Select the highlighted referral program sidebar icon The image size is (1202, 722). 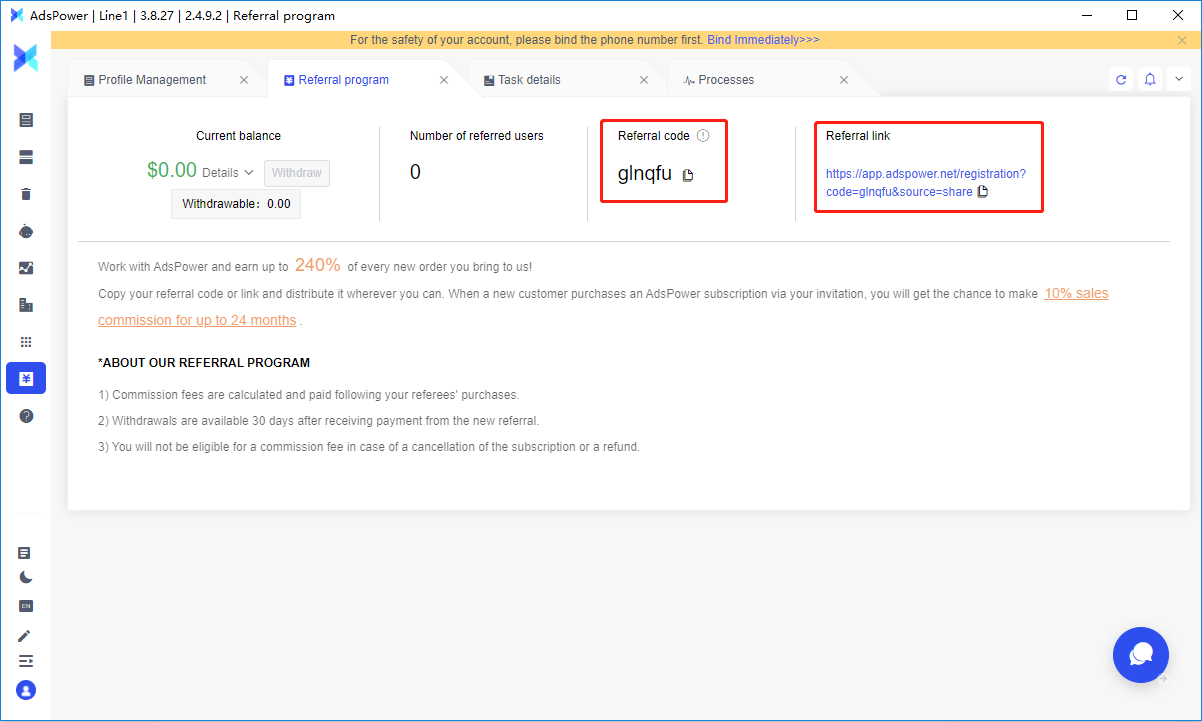pos(26,378)
